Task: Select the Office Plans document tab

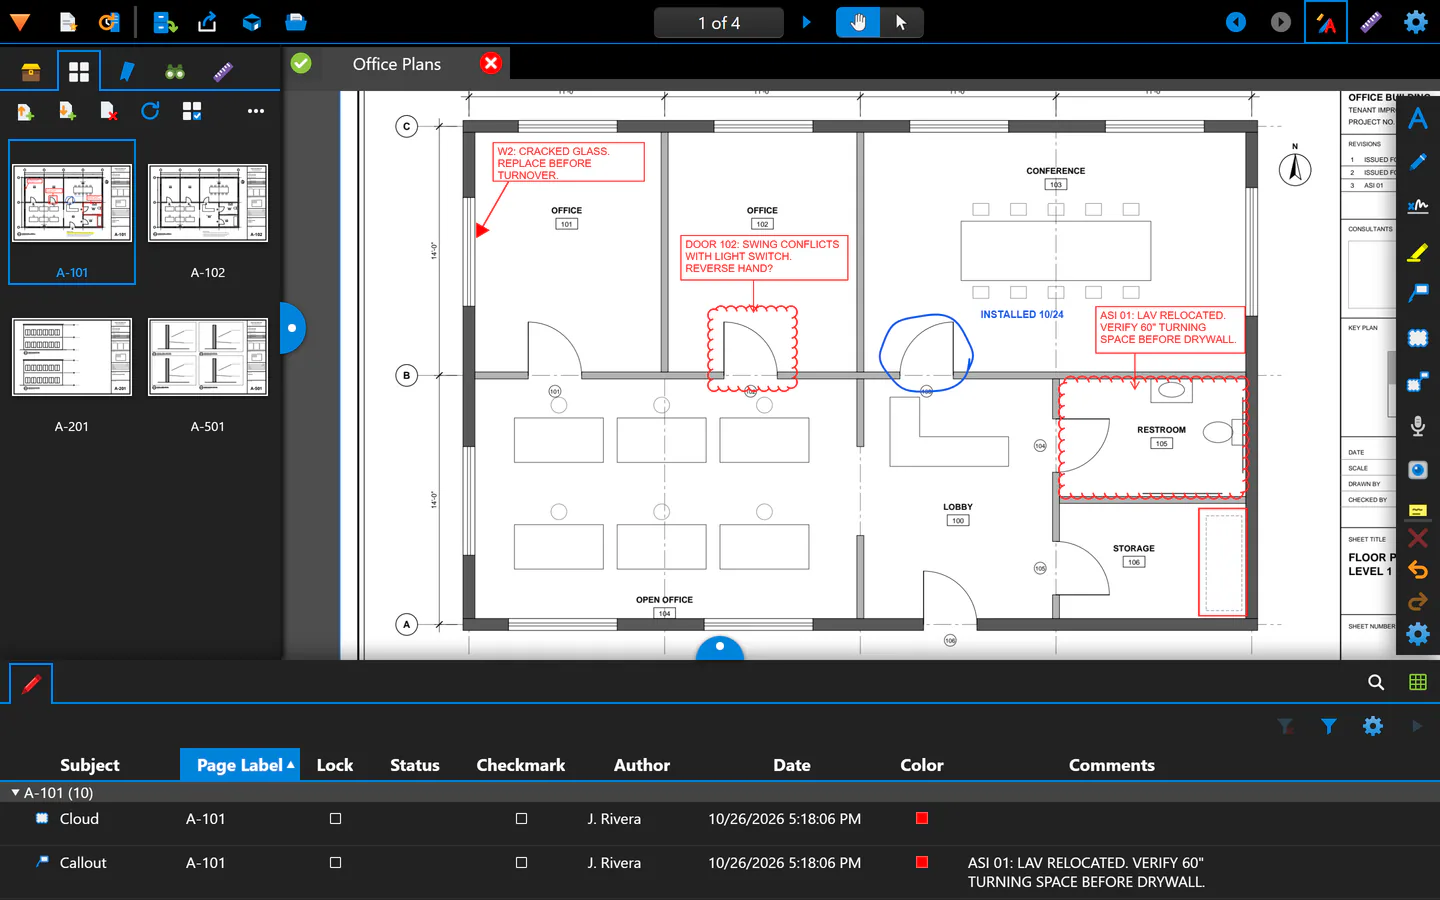Action: (397, 64)
